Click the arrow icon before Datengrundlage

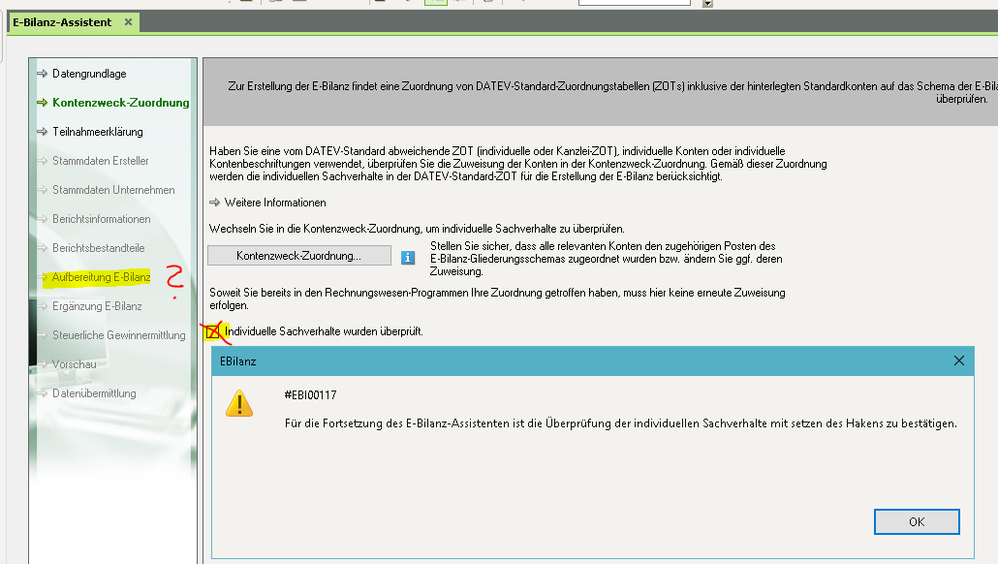coord(42,74)
